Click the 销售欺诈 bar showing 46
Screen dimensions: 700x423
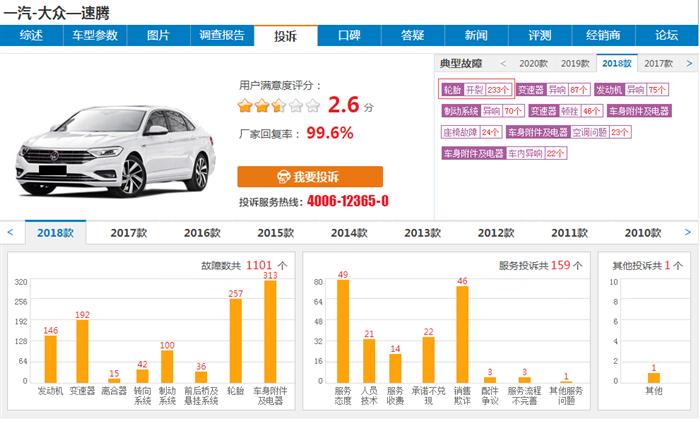pyautogui.click(x=462, y=335)
